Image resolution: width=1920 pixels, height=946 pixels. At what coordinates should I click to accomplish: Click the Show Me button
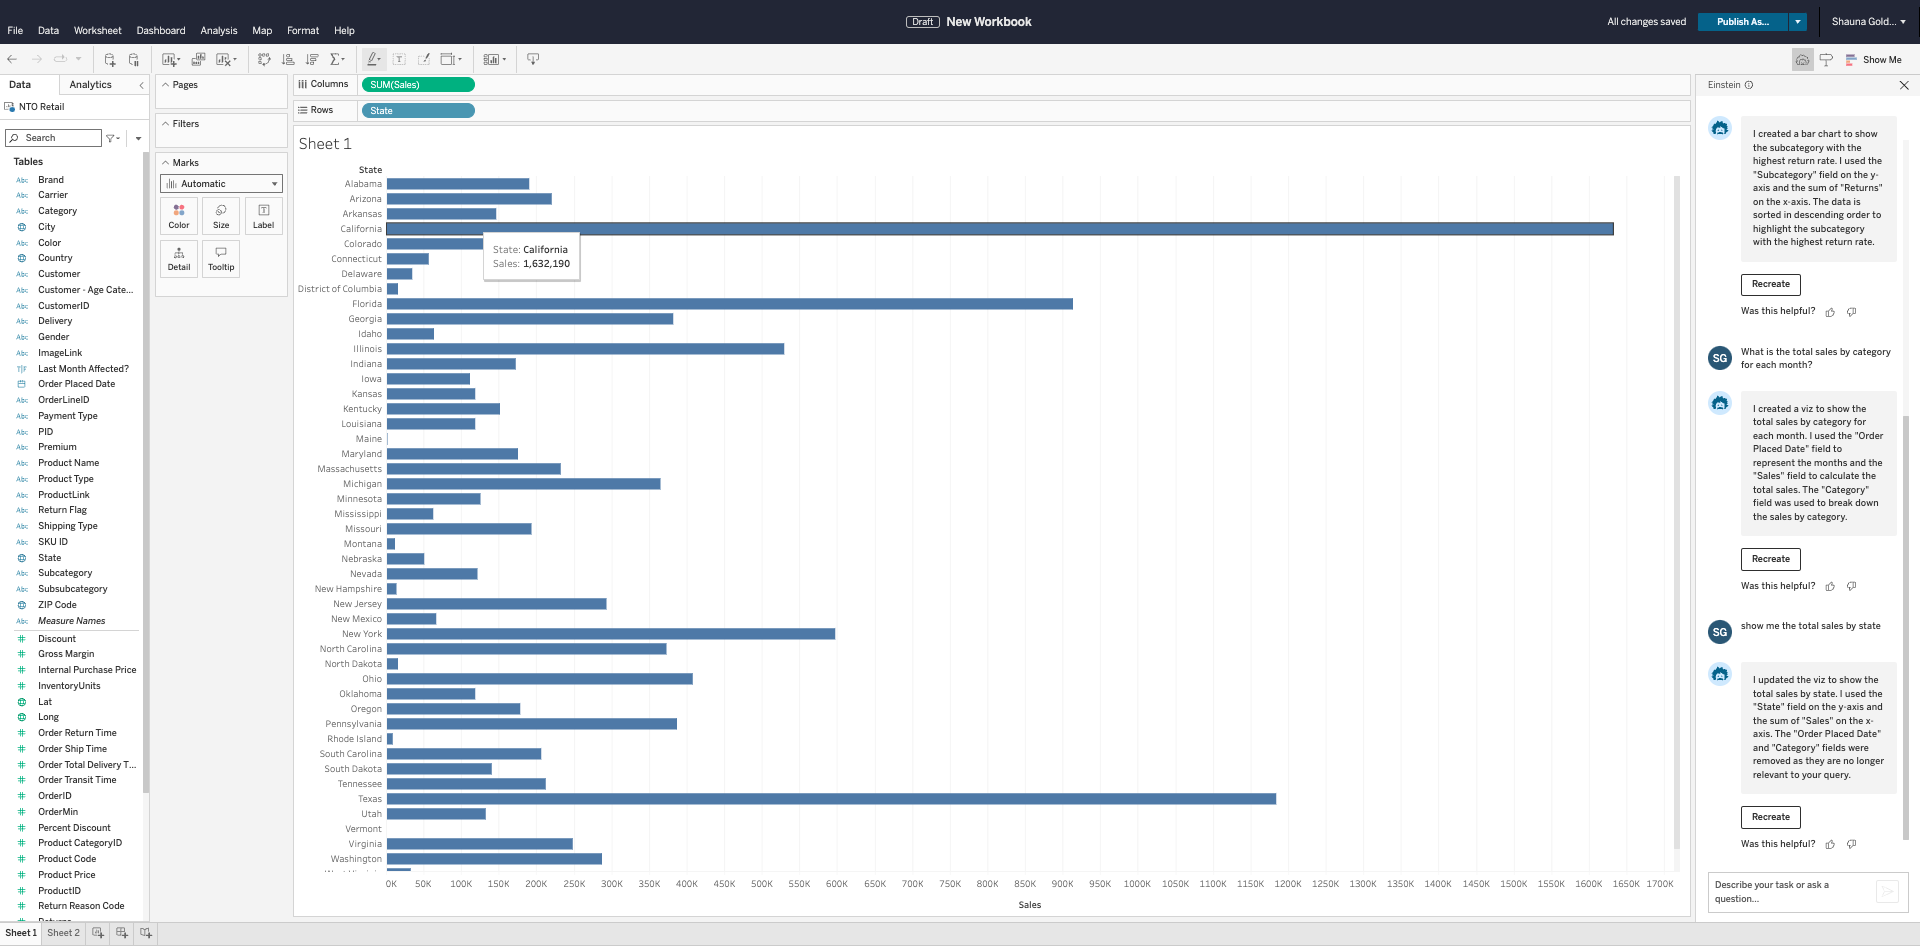1873,60
